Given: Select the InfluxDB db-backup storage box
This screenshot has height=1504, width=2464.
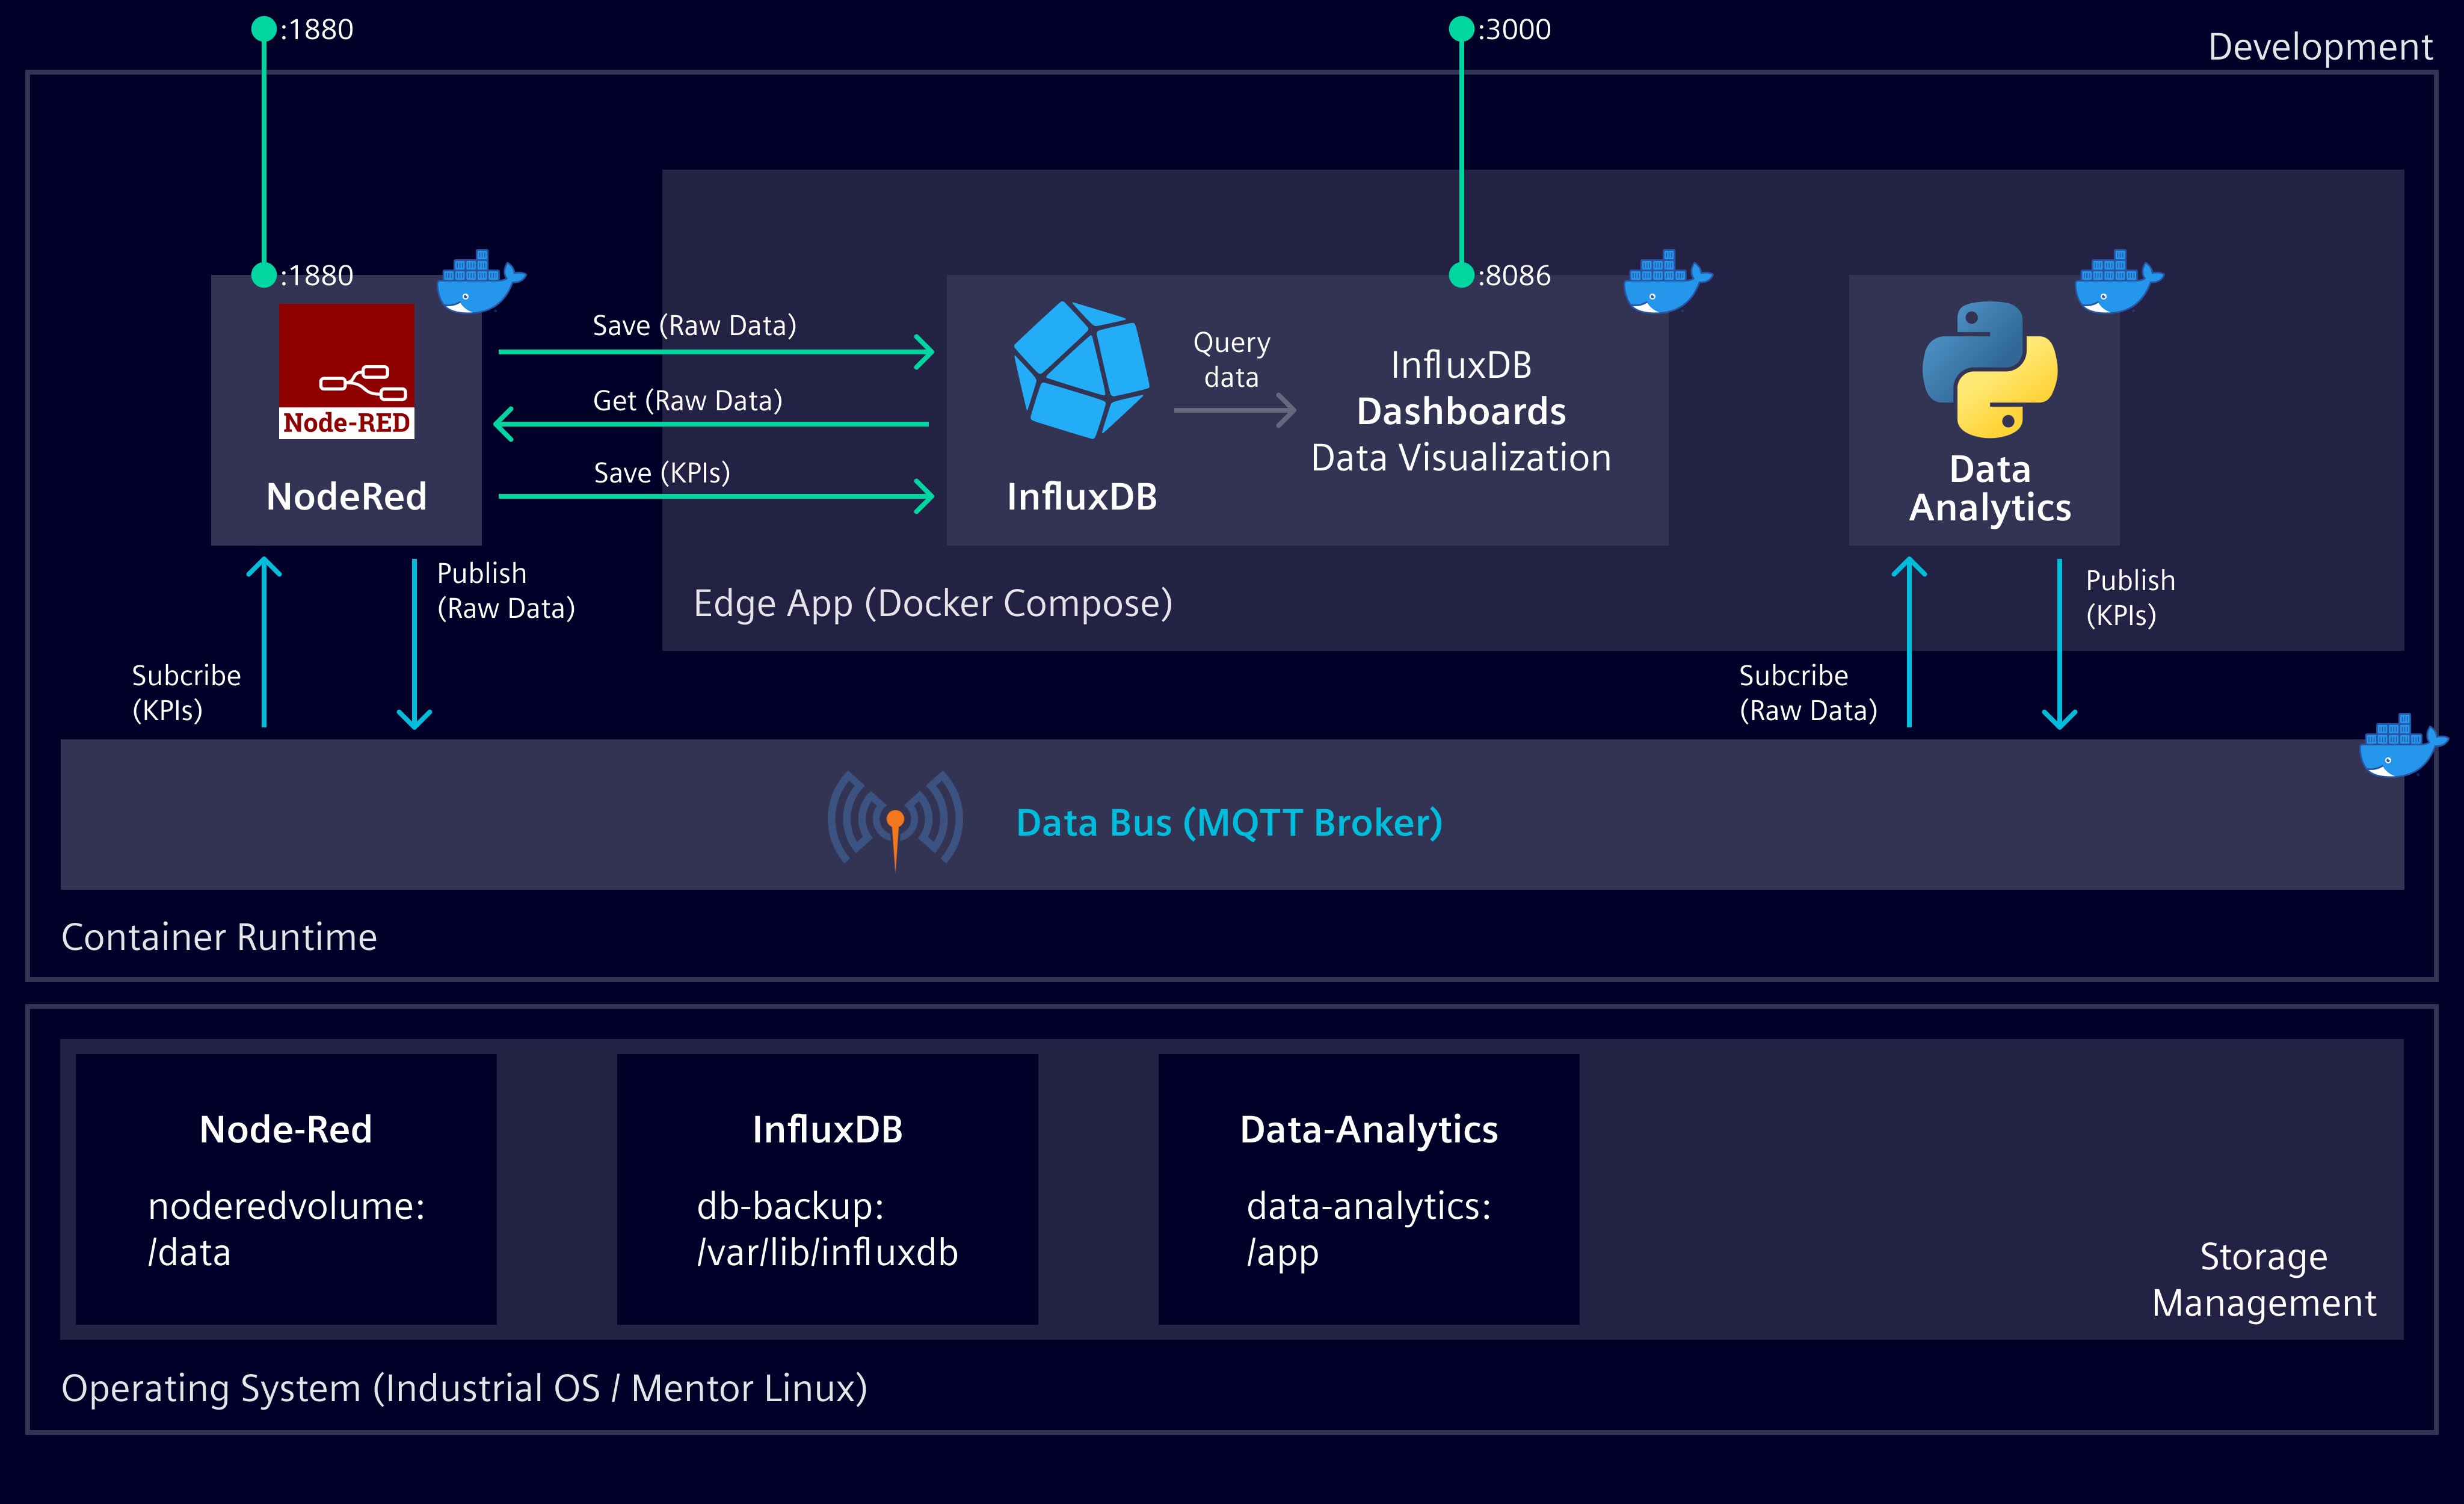Looking at the screenshot, I should pos(827,1189).
